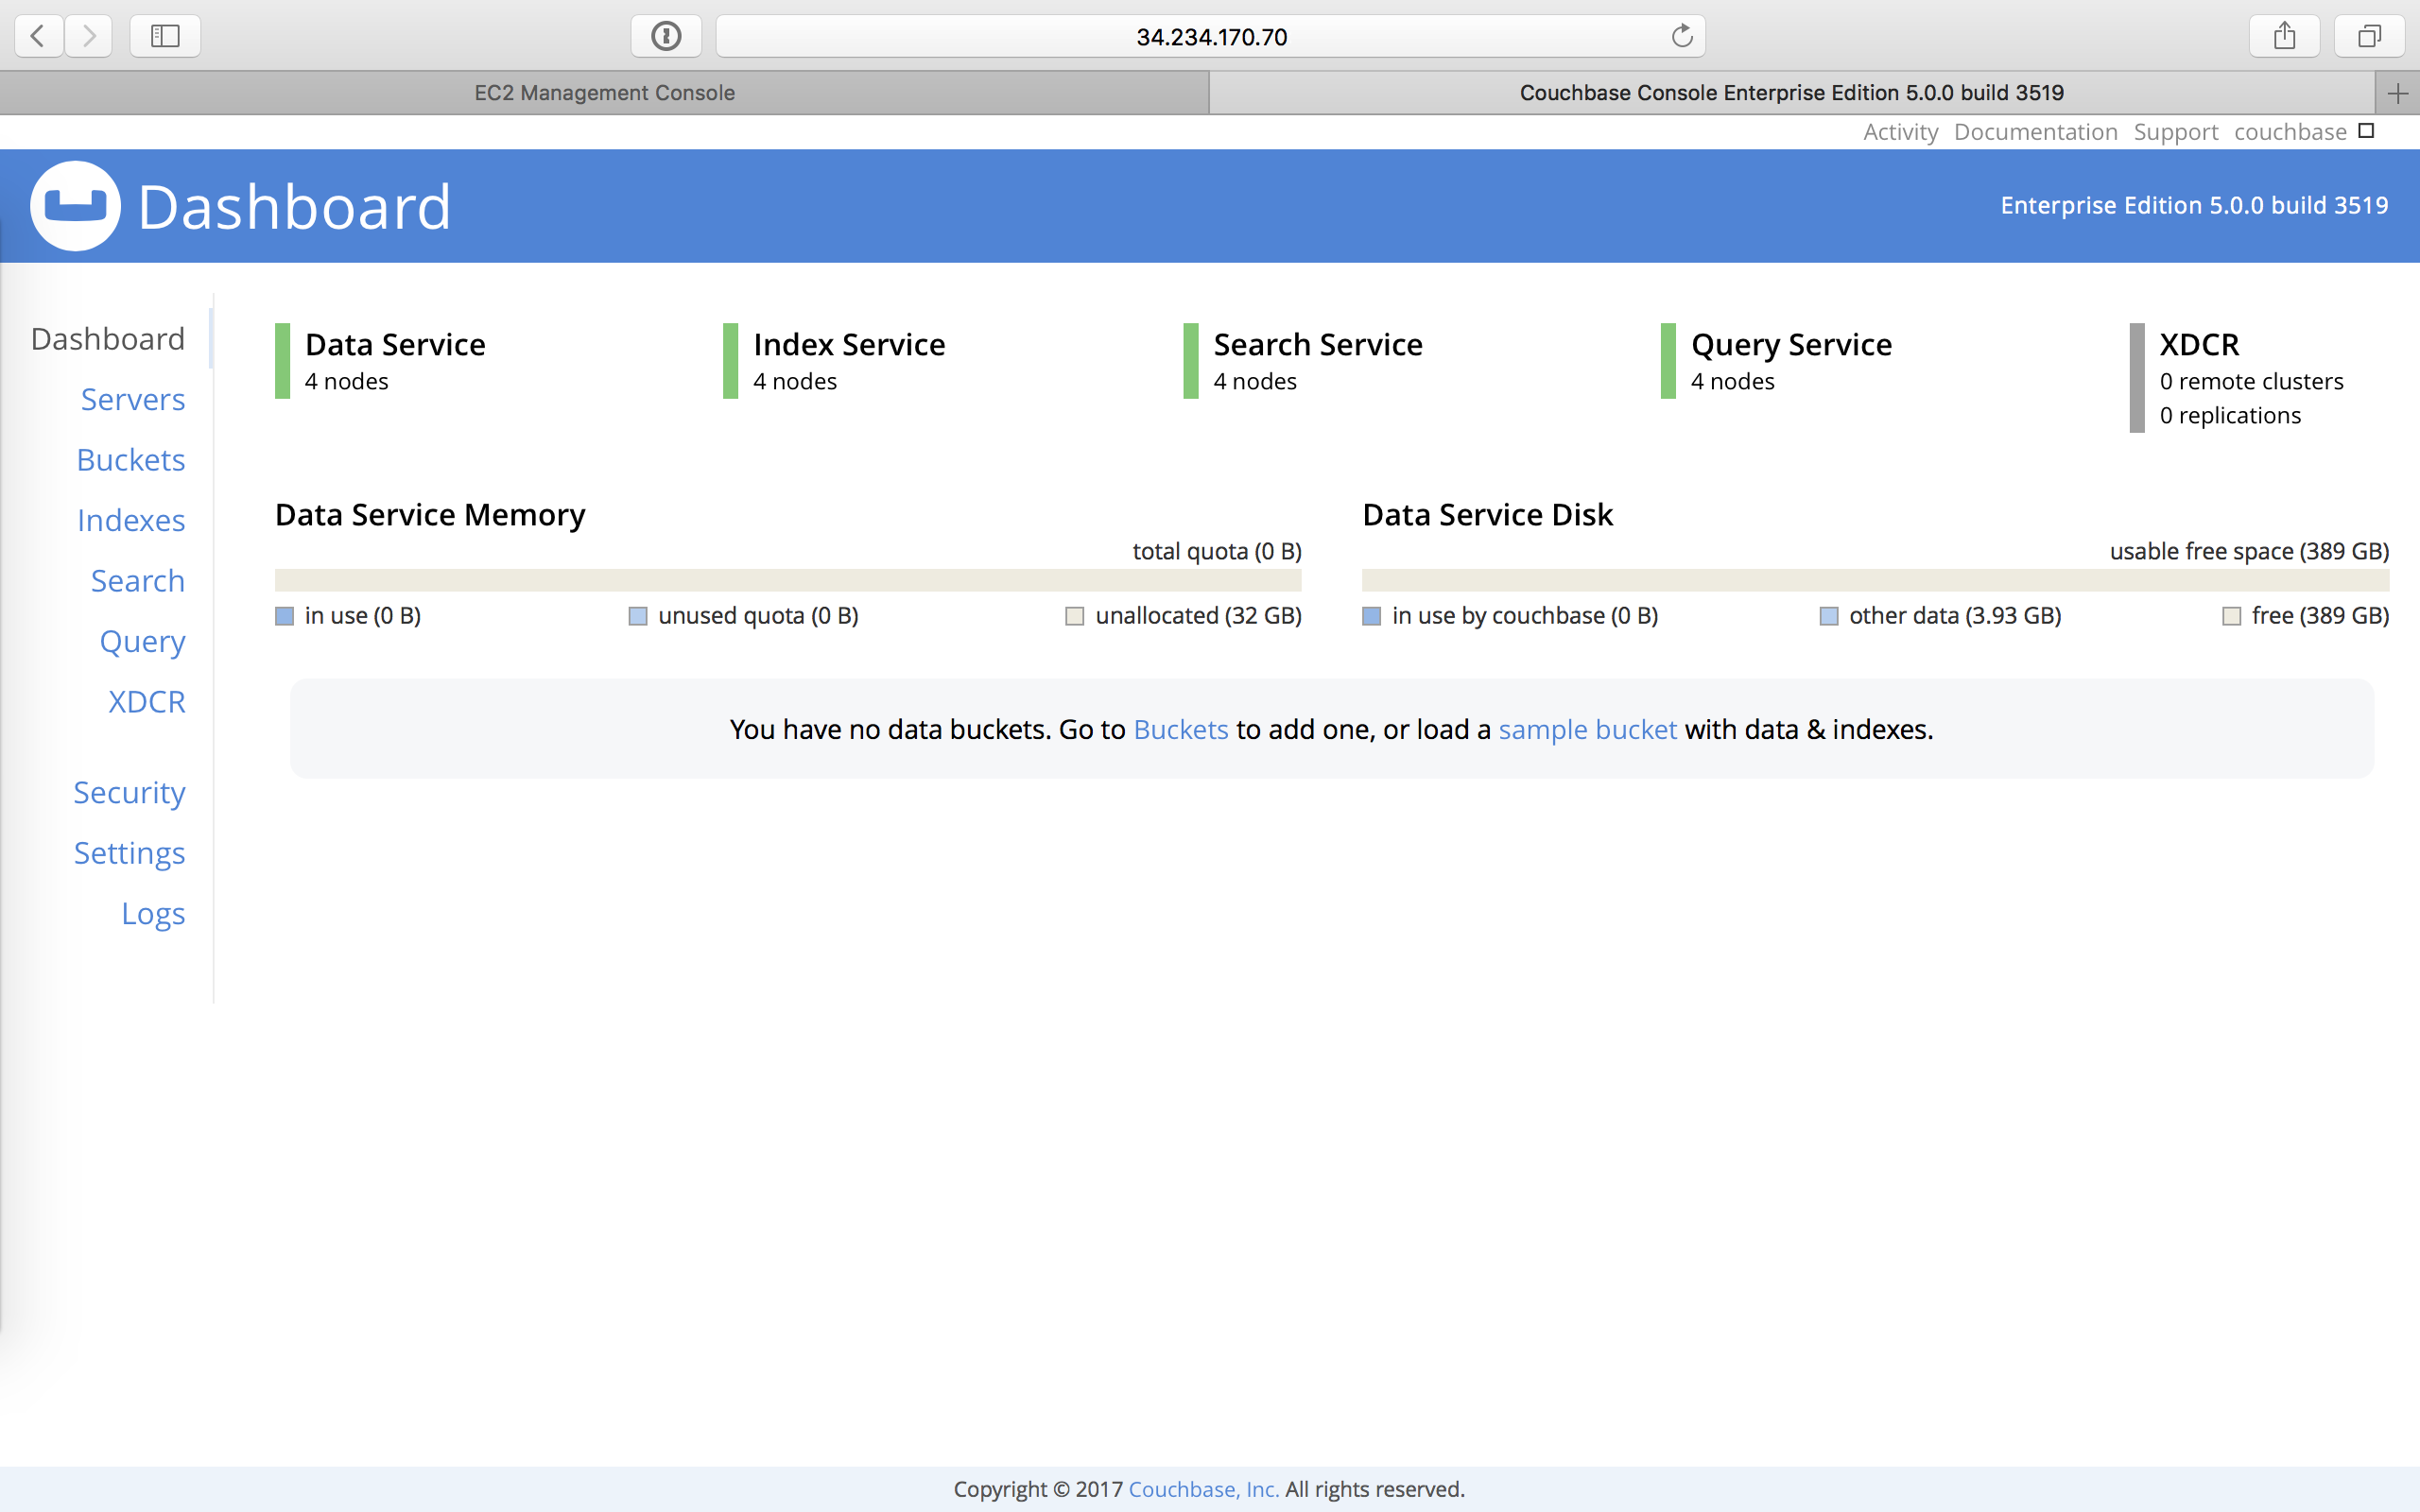
Task: Open Buckets in the sidebar
Action: pos(131,460)
